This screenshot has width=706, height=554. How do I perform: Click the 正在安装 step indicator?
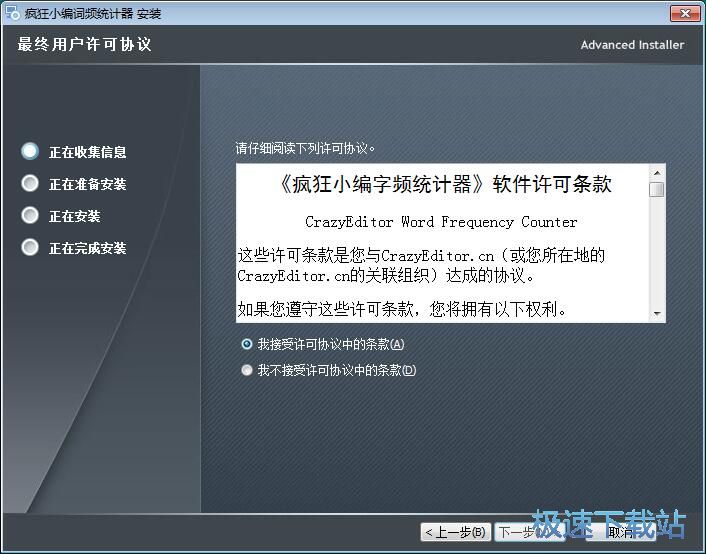click(30, 215)
